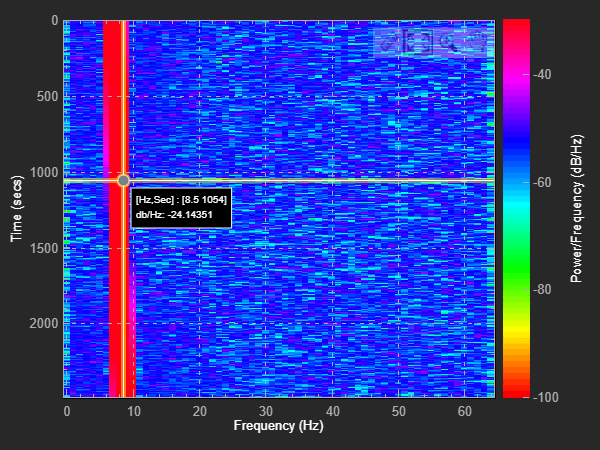Select the data tip box showing -24.14351
The image size is (600, 450).
181,207
